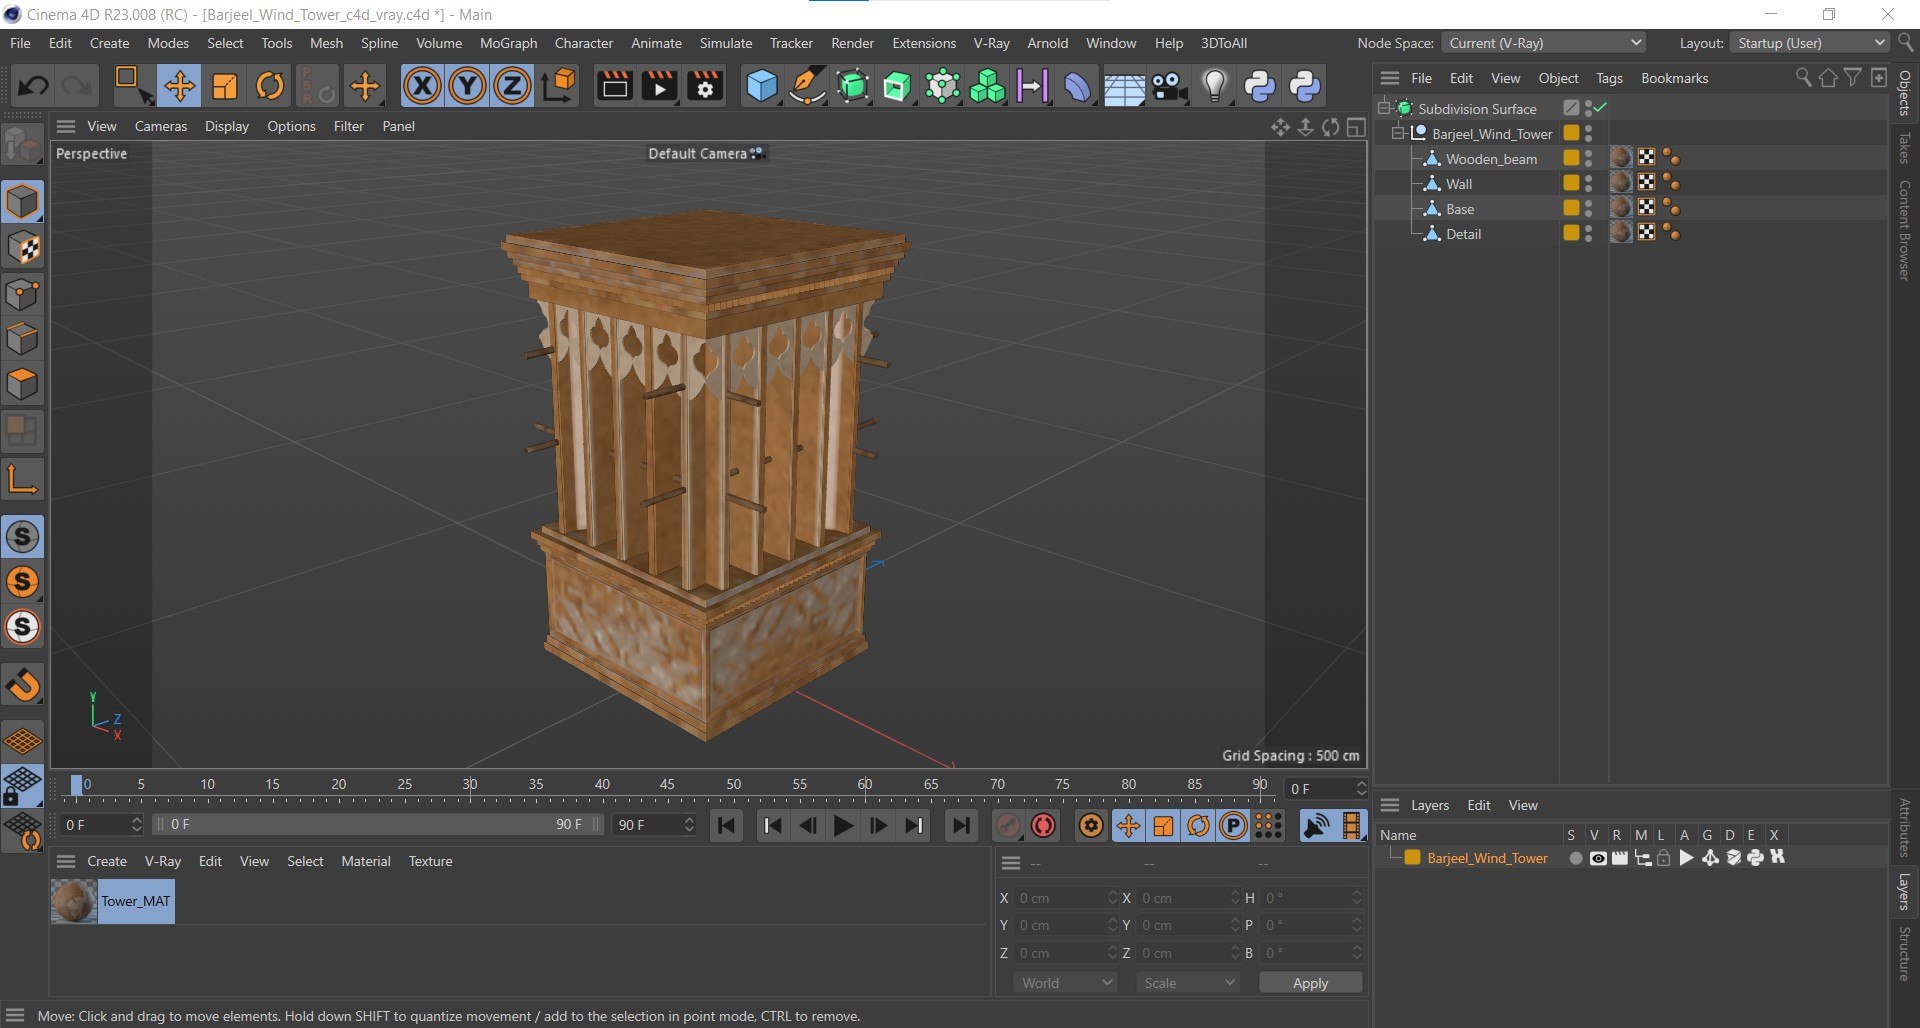Toggle Subdivision Surface enable checkmark

pyautogui.click(x=1600, y=108)
